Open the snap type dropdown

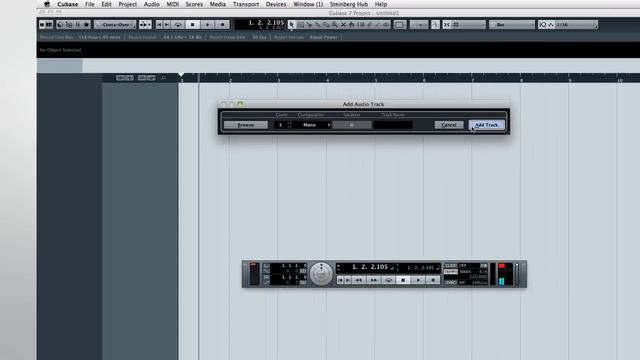pyautogui.click(x=469, y=24)
